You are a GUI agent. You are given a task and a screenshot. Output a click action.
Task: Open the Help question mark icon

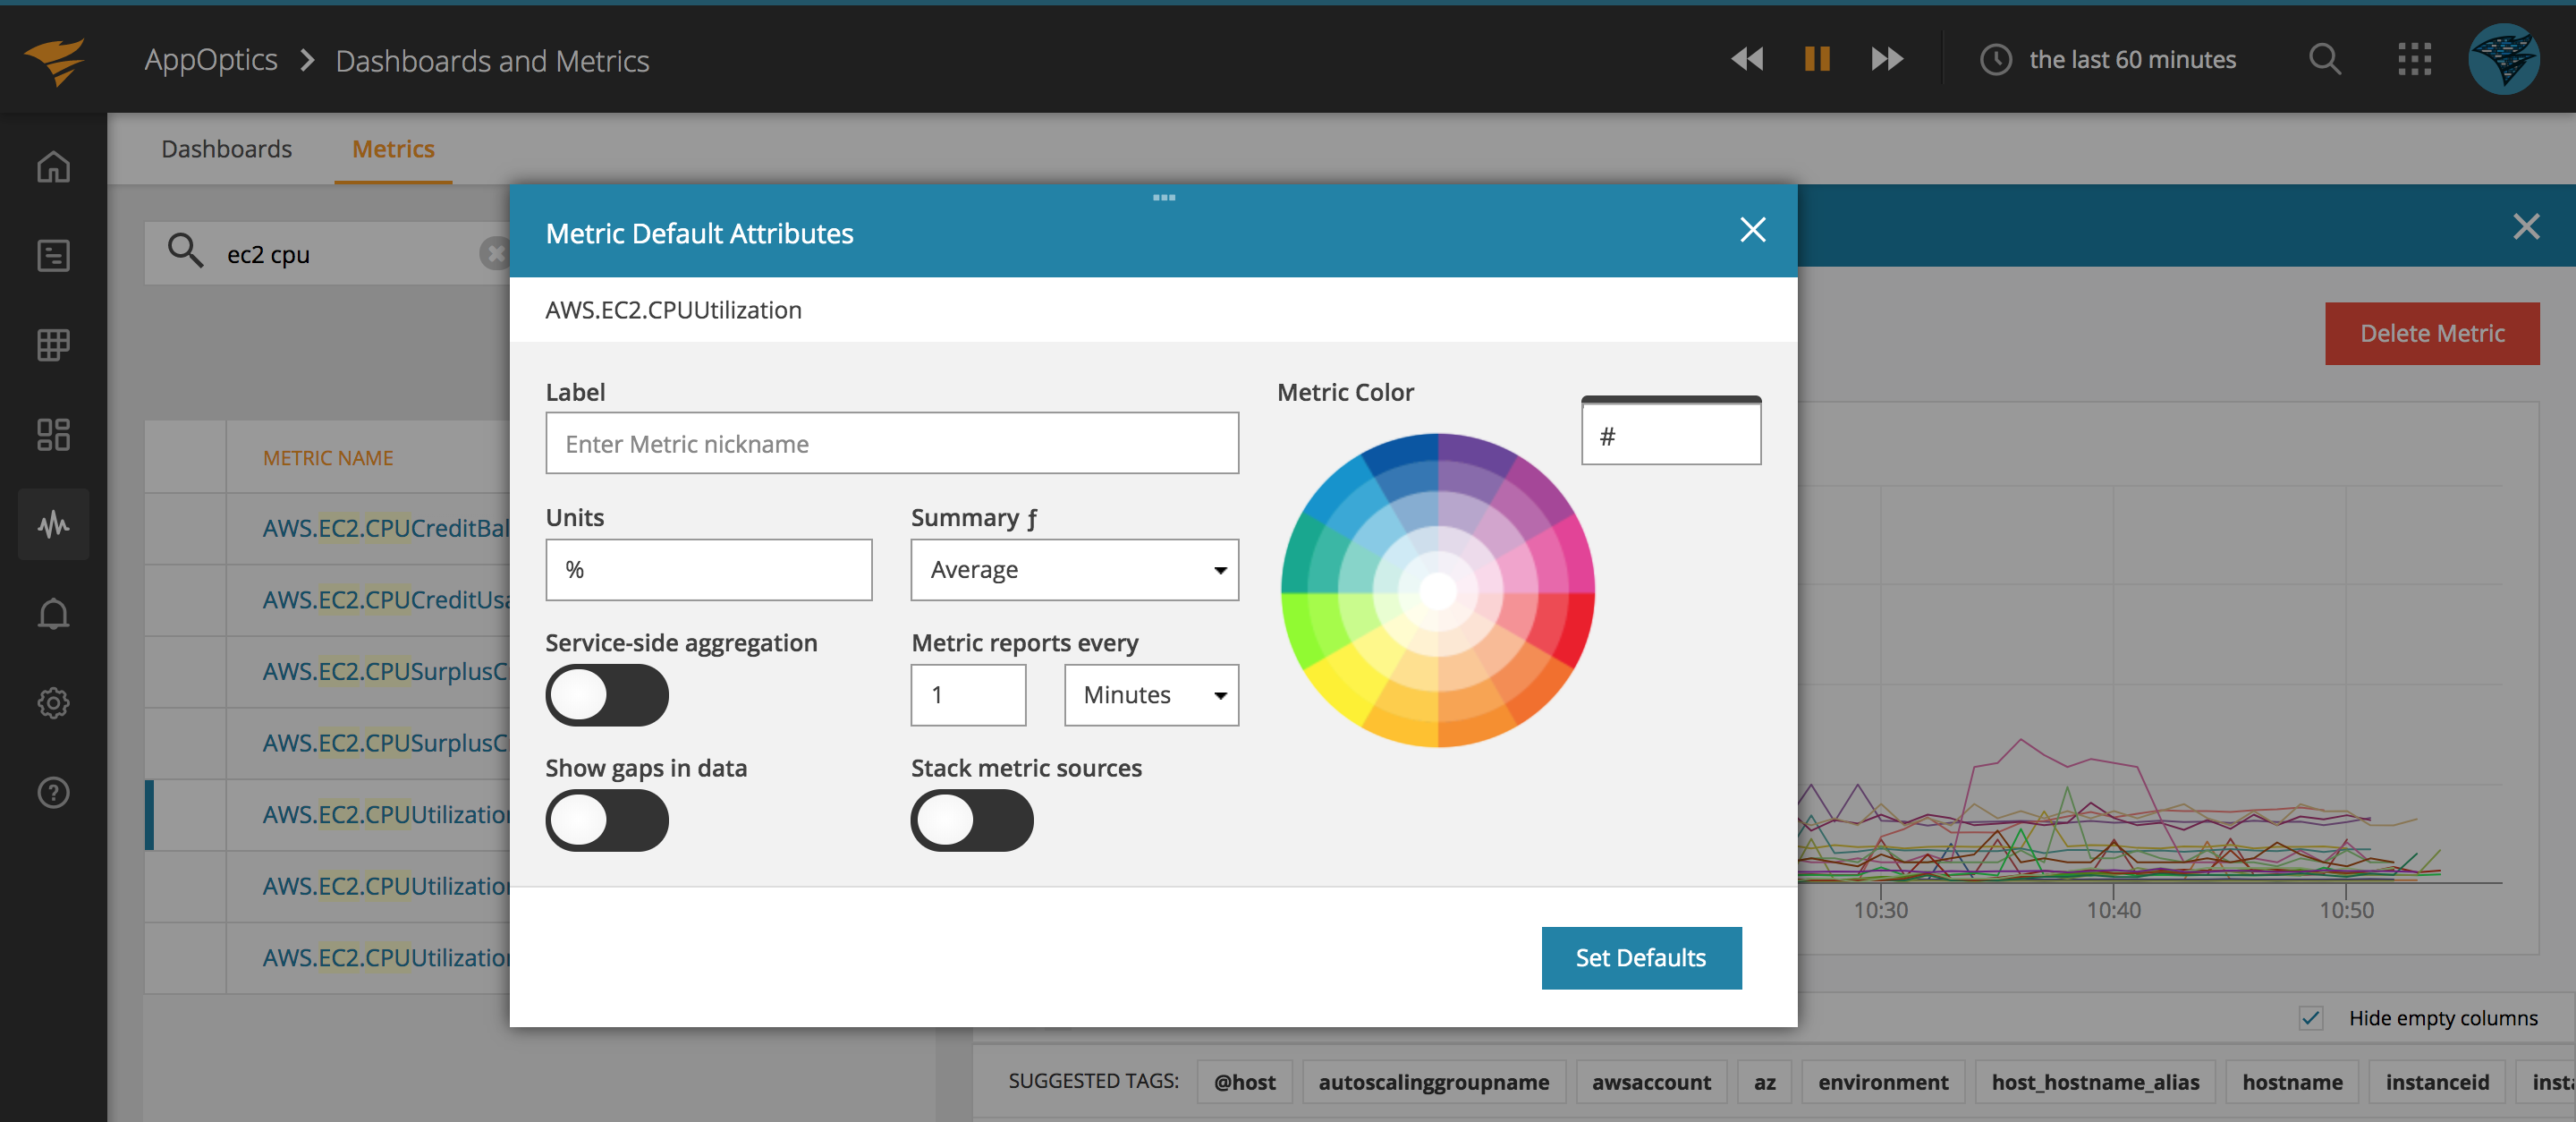[x=53, y=793]
